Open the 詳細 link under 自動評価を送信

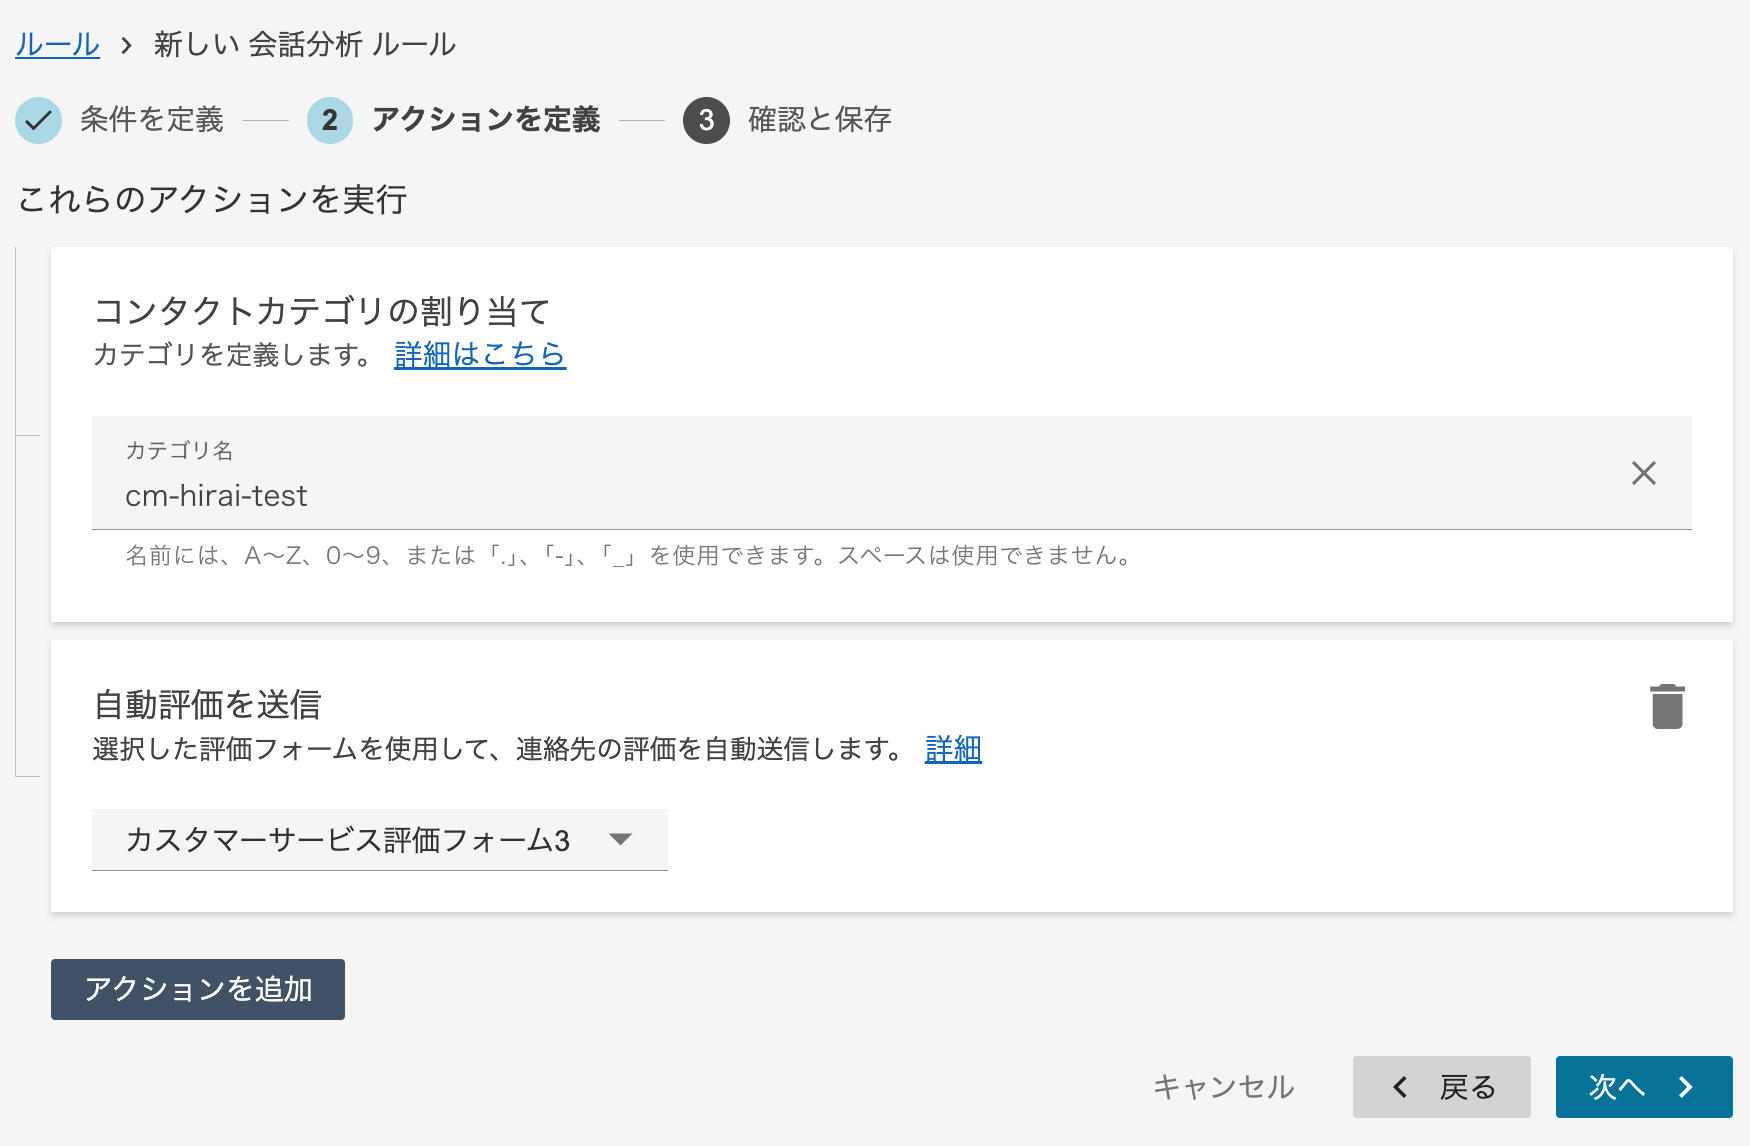tap(953, 748)
